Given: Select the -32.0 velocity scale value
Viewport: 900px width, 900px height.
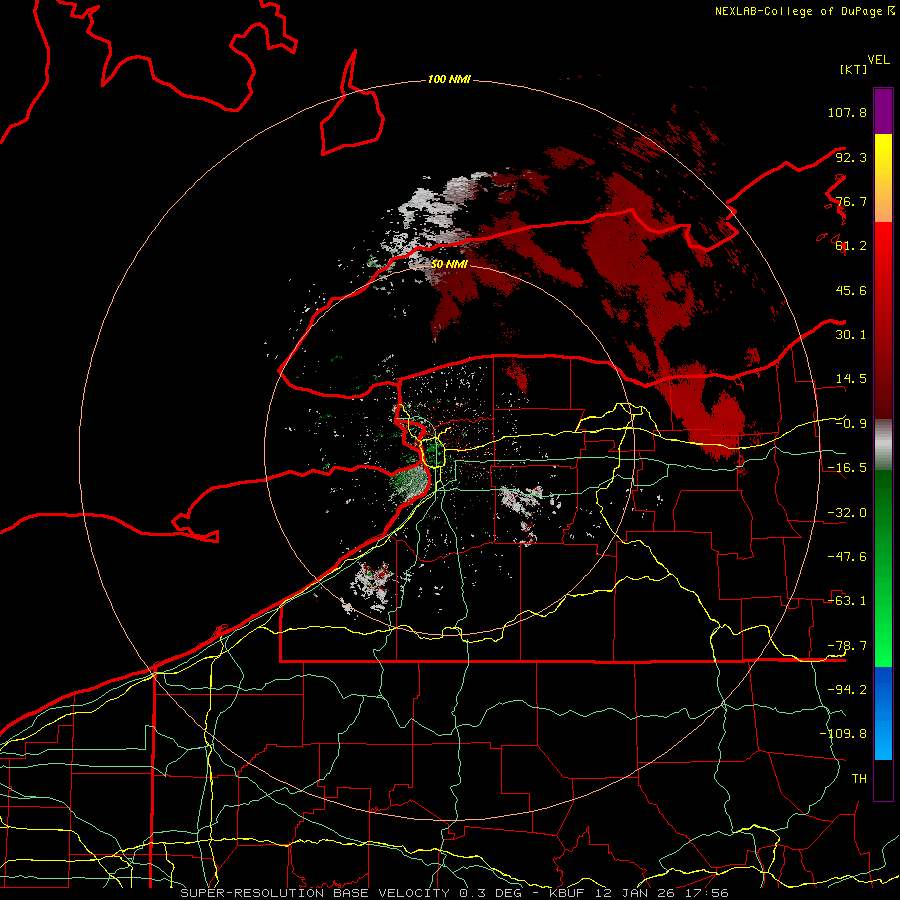Looking at the screenshot, I should coord(847,513).
